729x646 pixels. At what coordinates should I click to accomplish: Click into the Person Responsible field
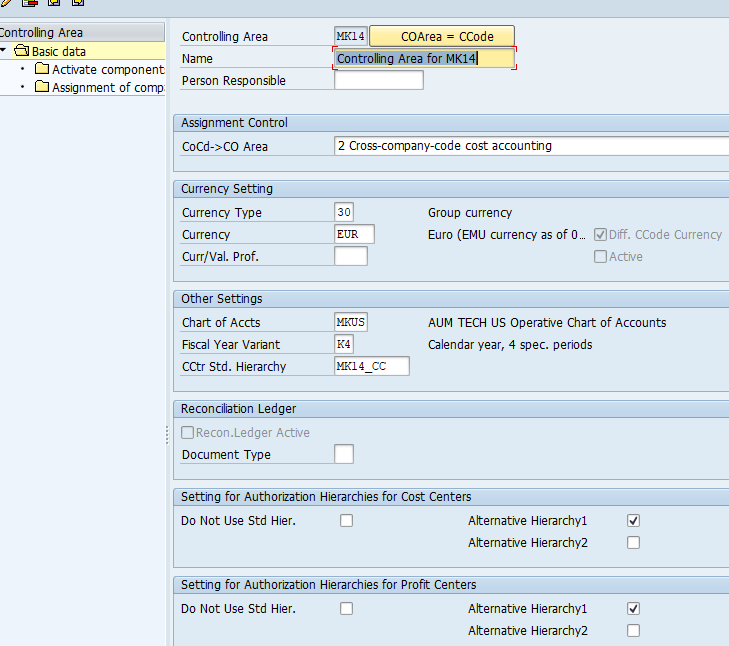coord(378,81)
